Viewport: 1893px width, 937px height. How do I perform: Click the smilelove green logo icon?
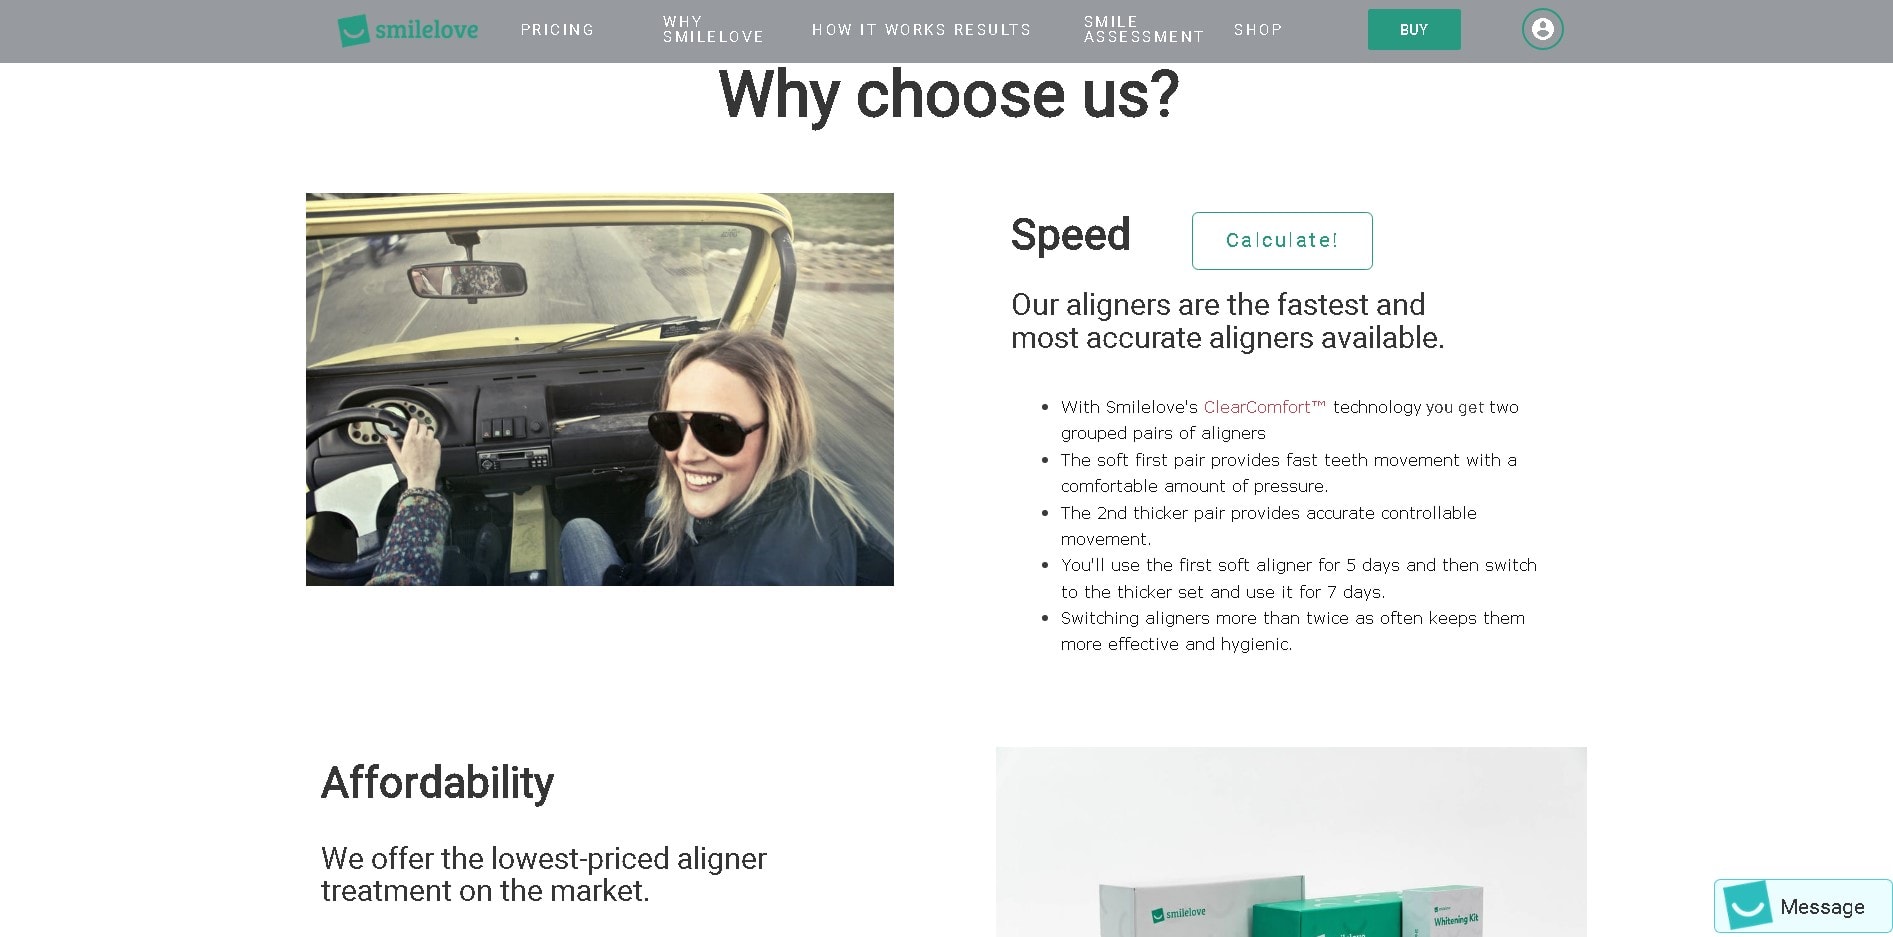tap(353, 30)
